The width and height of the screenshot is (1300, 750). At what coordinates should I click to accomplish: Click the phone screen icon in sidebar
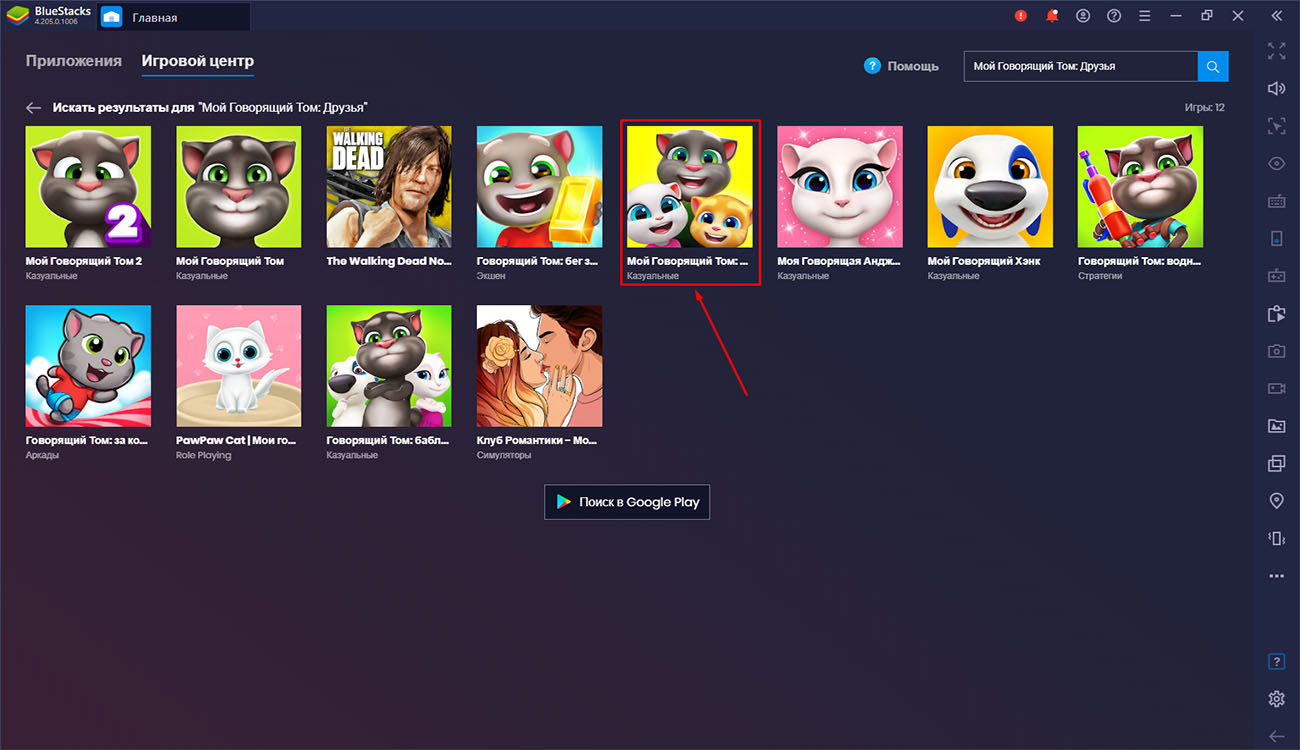pyautogui.click(x=1276, y=238)
